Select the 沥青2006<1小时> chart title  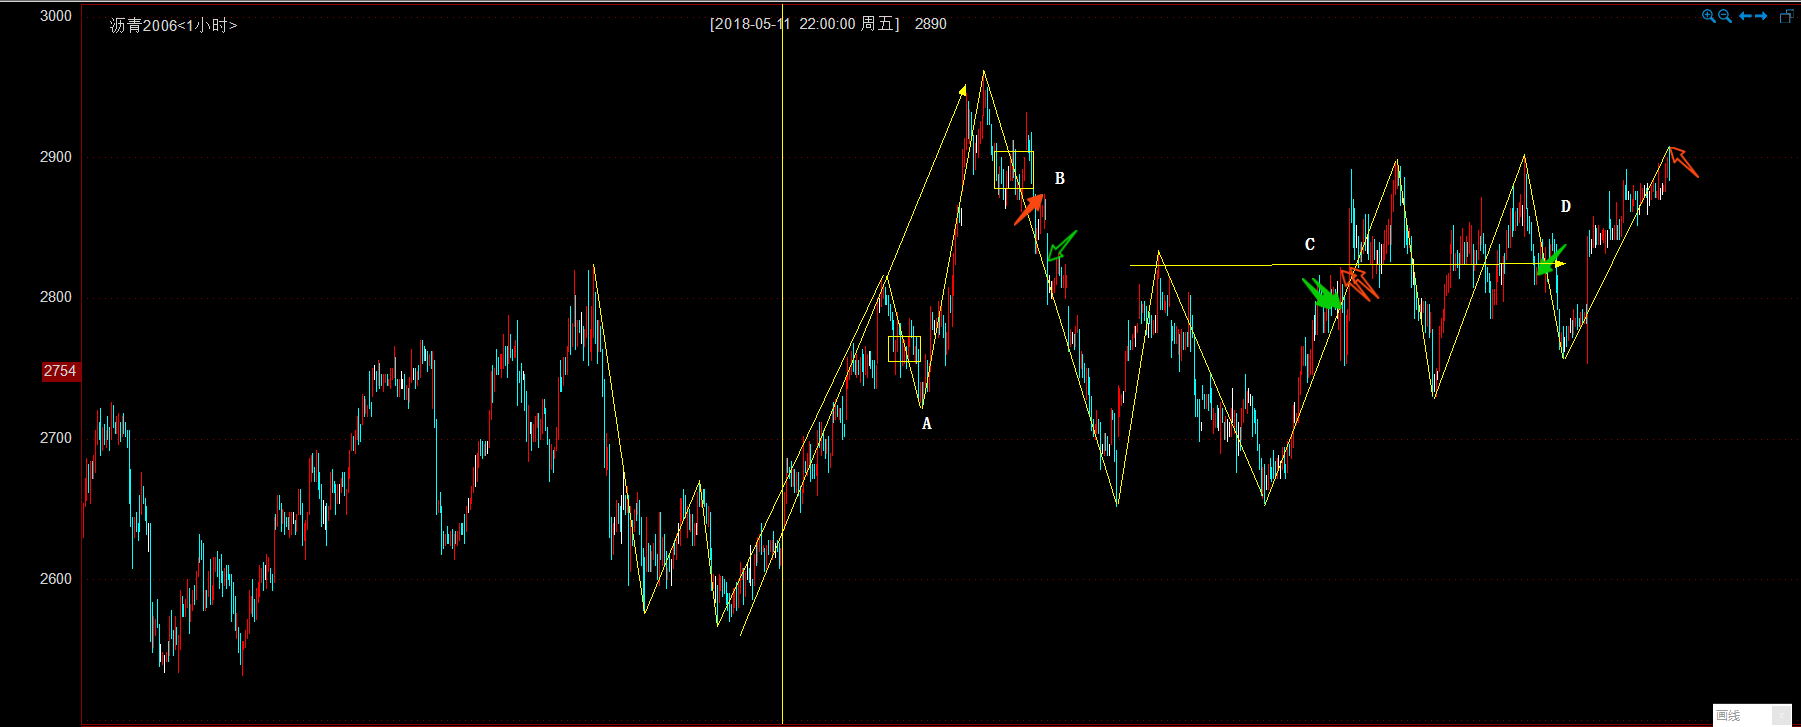(173, 25)
